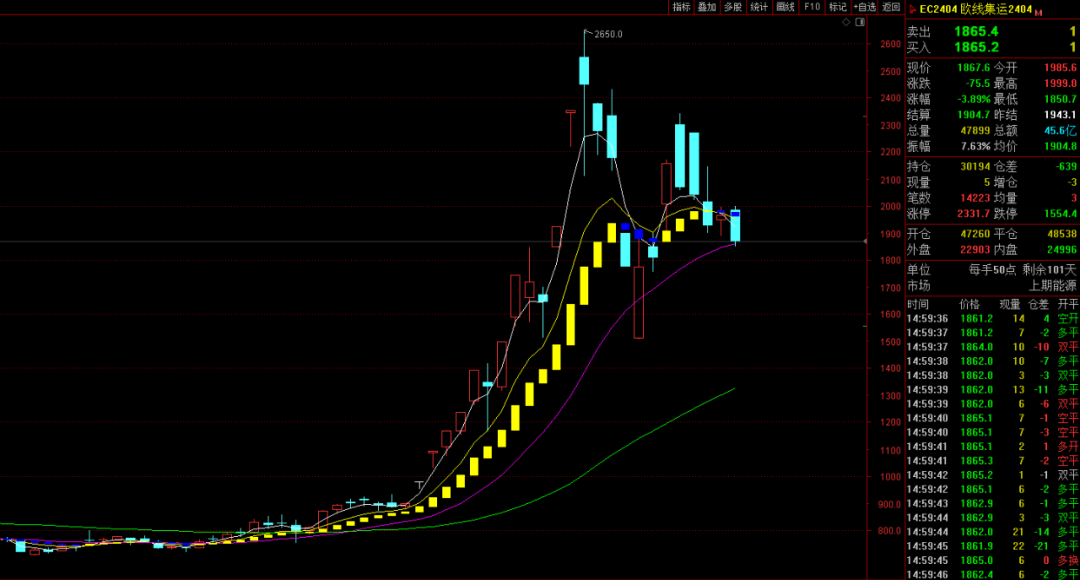The width and height of the screenshot is (1080, 580).
Task: Click the 最低 value 1850.7
Action: [1060, 99]
